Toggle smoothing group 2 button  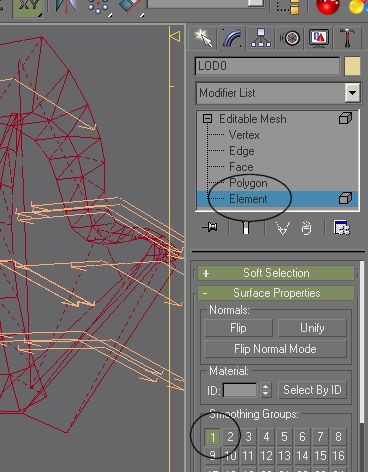(230, 437)
